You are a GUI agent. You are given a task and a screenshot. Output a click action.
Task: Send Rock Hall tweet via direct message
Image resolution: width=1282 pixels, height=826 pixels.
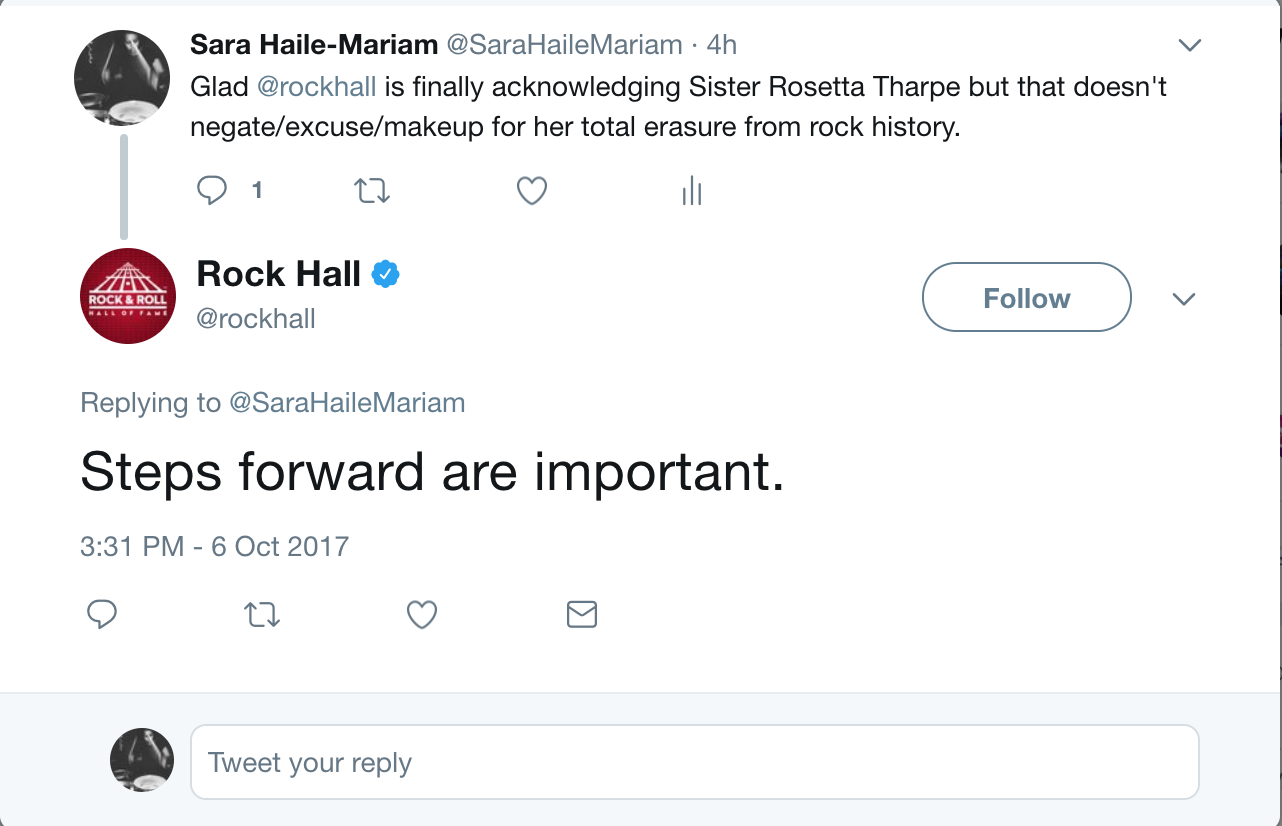pos(581,614)
